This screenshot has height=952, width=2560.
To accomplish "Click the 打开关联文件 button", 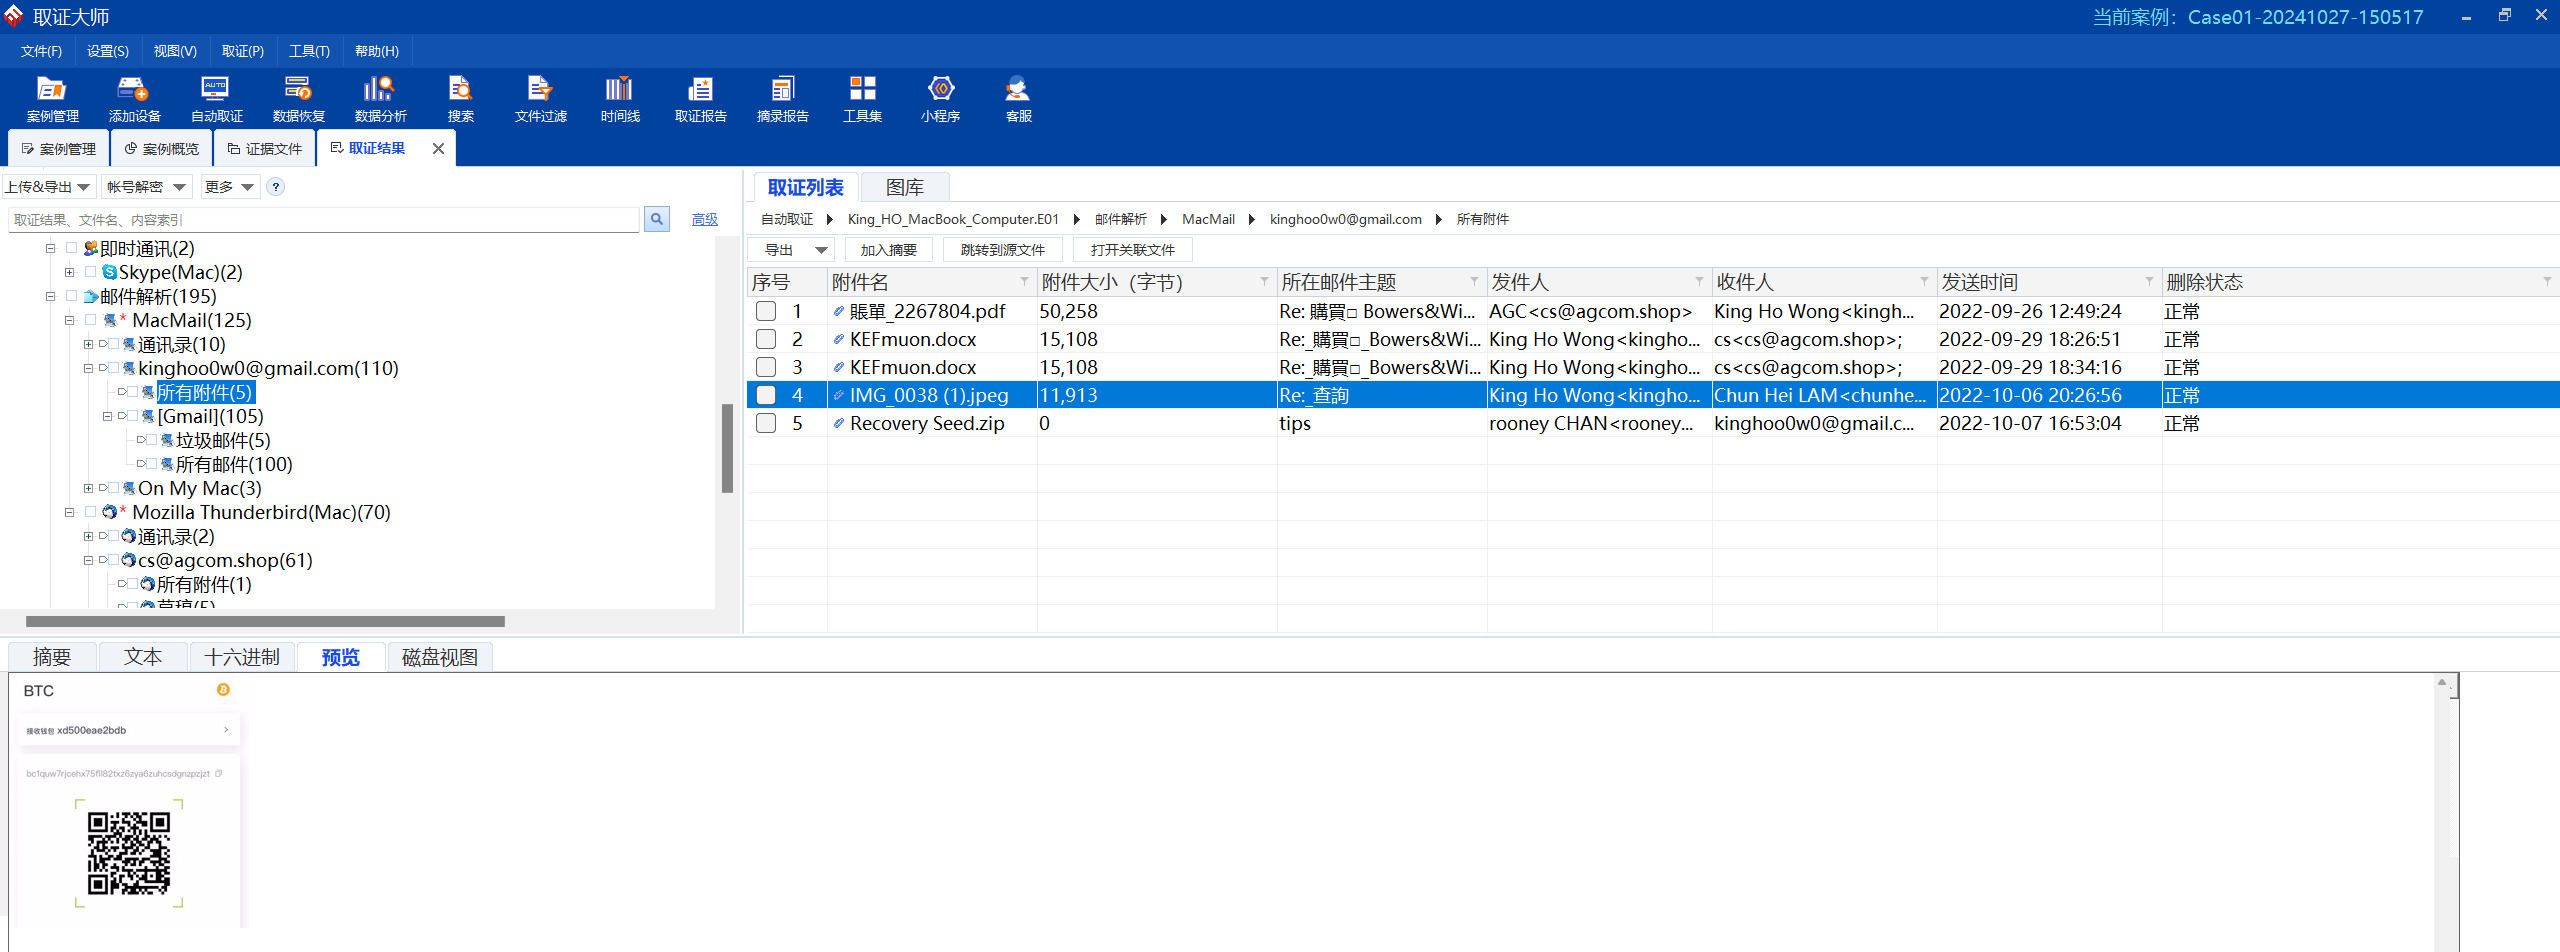I will coord(1132,250).
